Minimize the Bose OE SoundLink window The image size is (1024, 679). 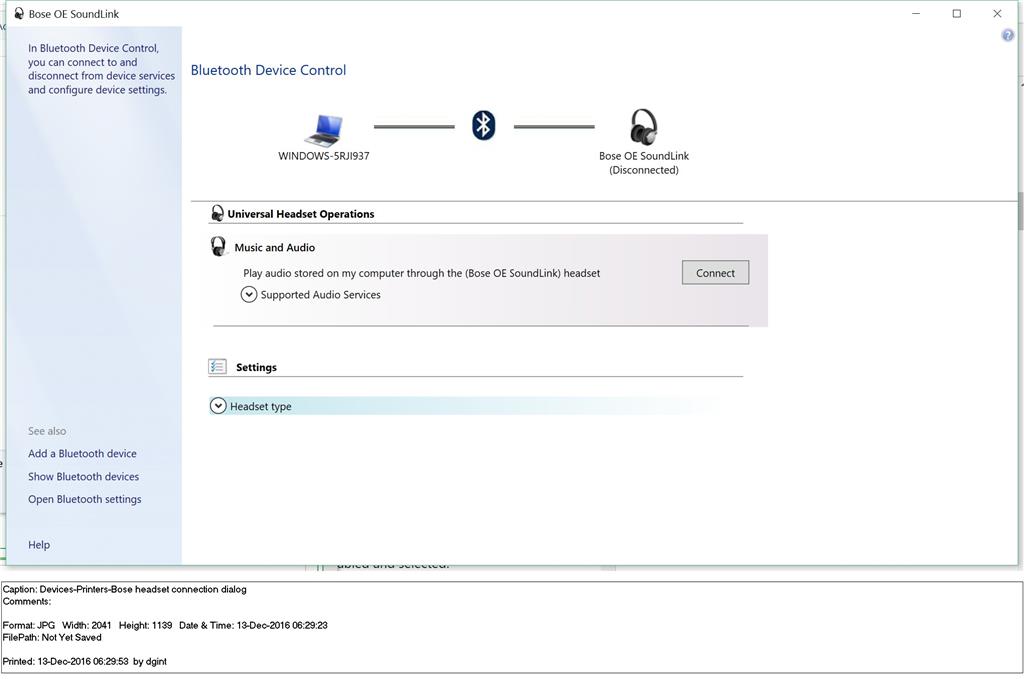click(x=916, y=13)
